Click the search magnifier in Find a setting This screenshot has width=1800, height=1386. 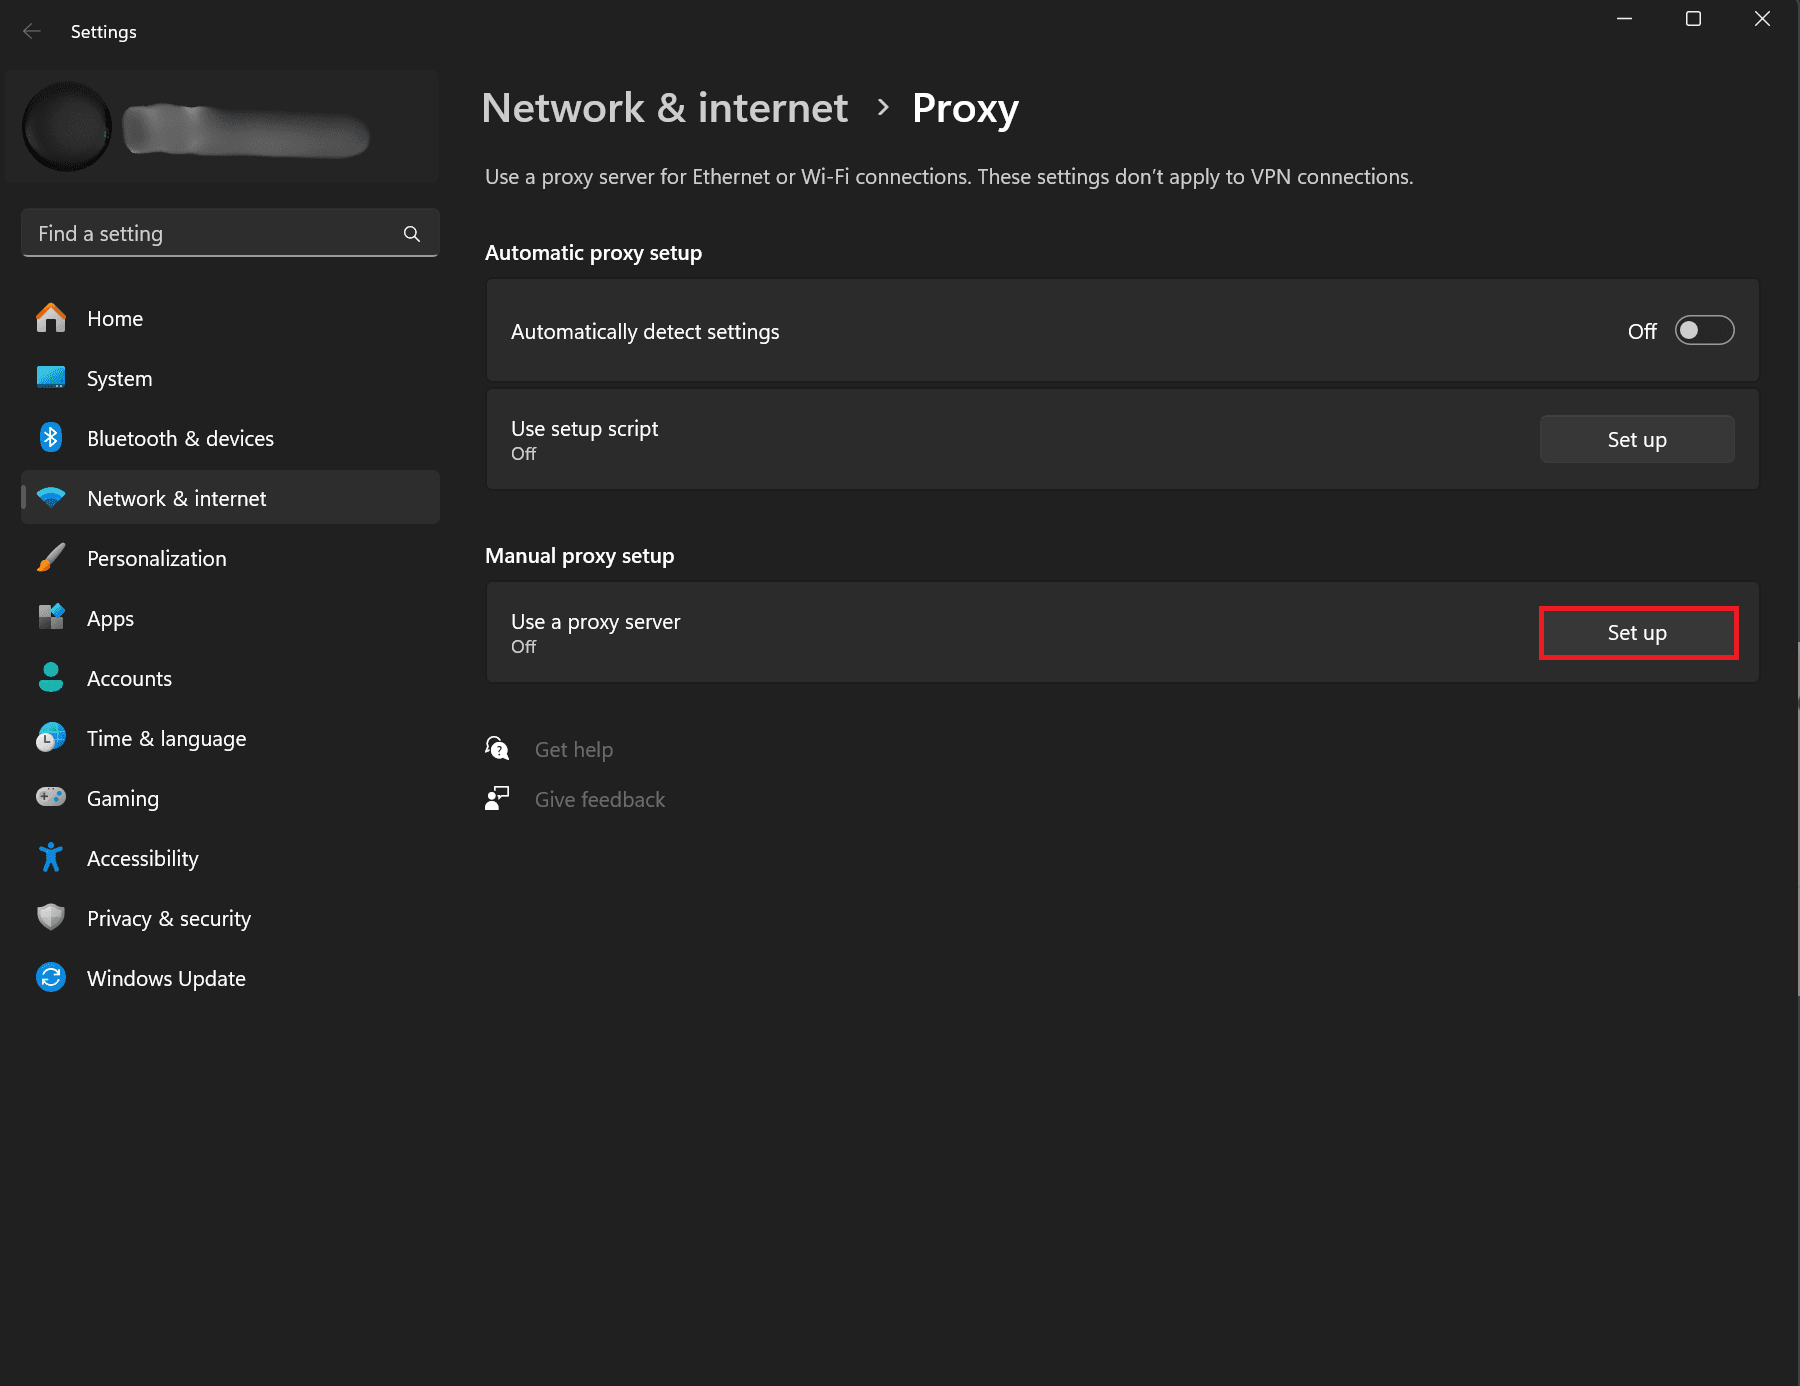coord(412,233)
